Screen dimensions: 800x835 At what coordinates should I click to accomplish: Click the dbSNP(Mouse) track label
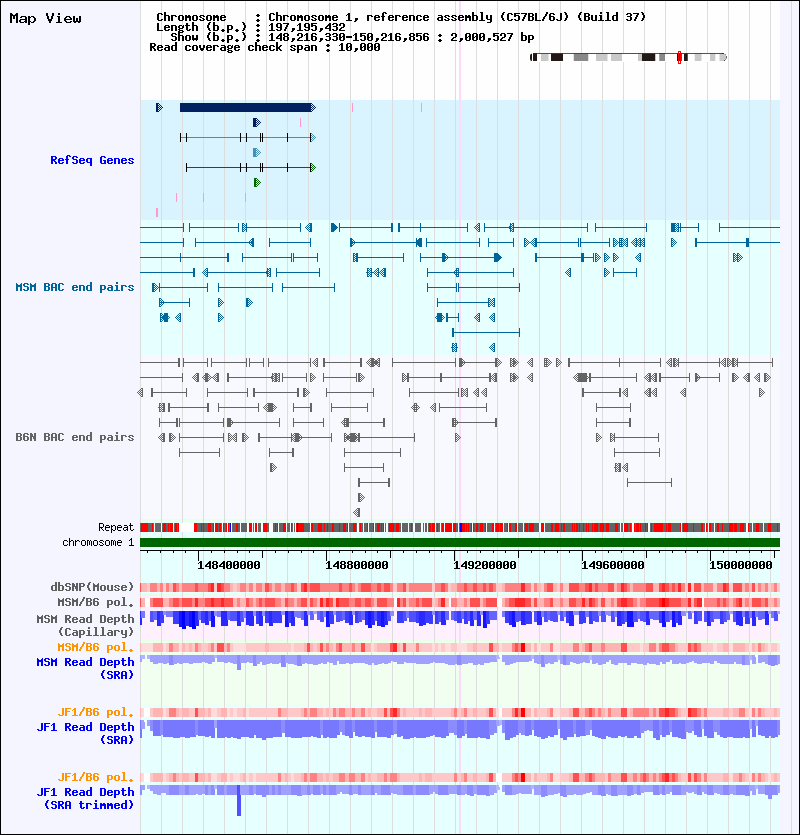(92, 587)
